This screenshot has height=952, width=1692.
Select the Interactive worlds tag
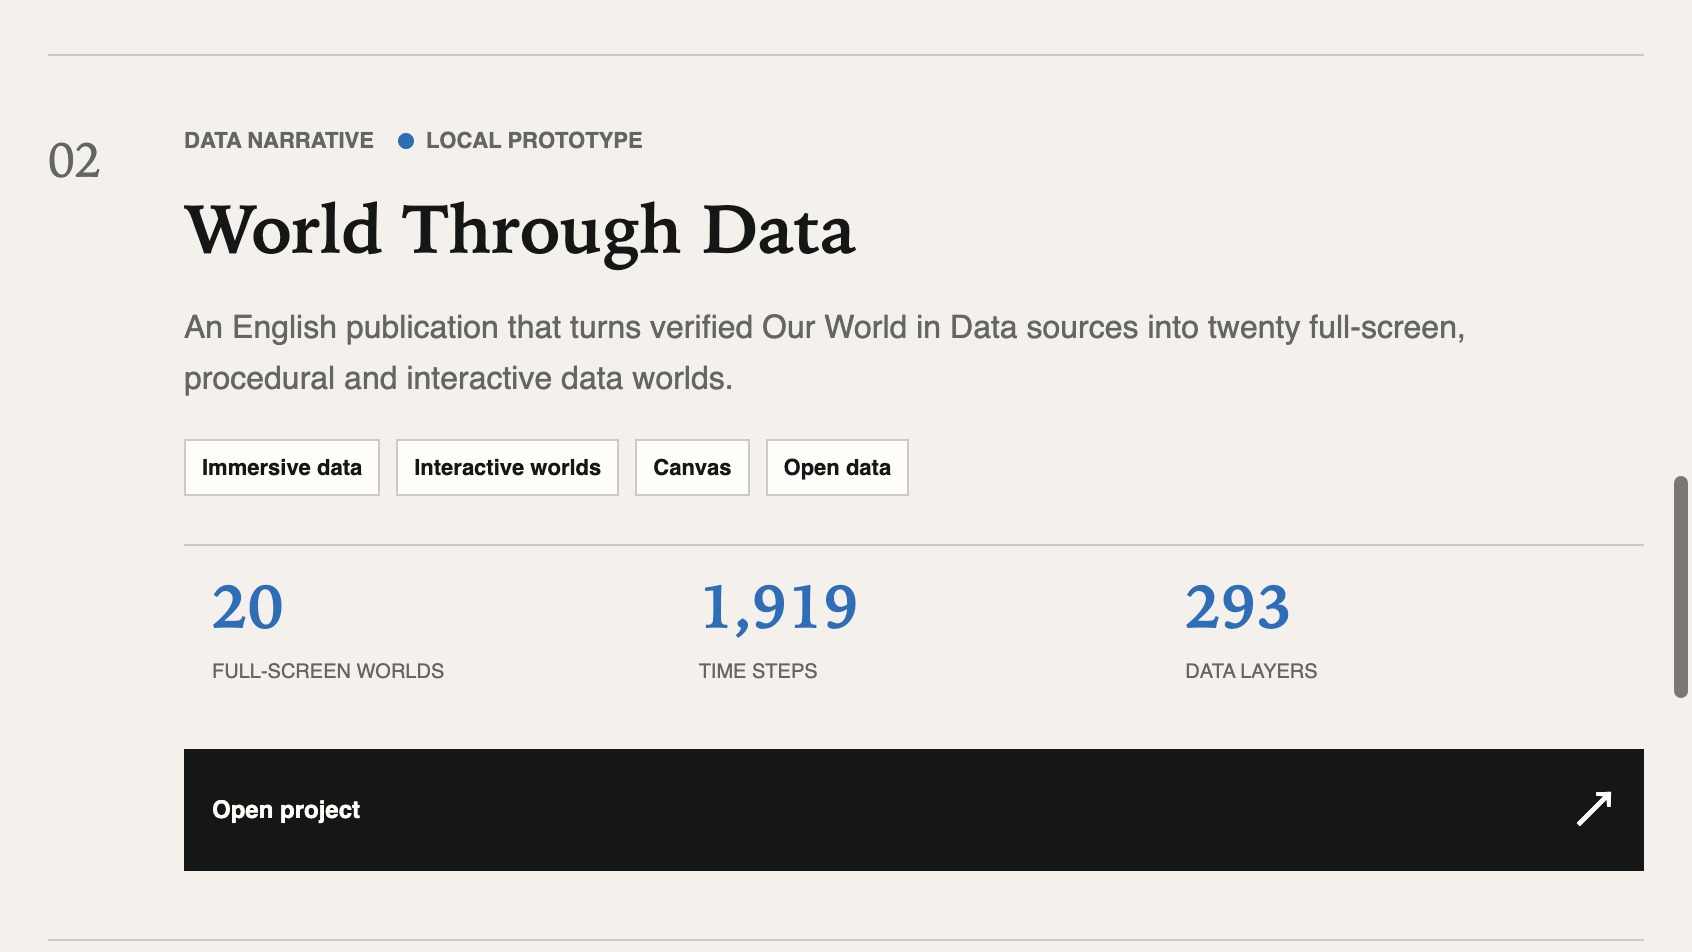click(507, 467)
